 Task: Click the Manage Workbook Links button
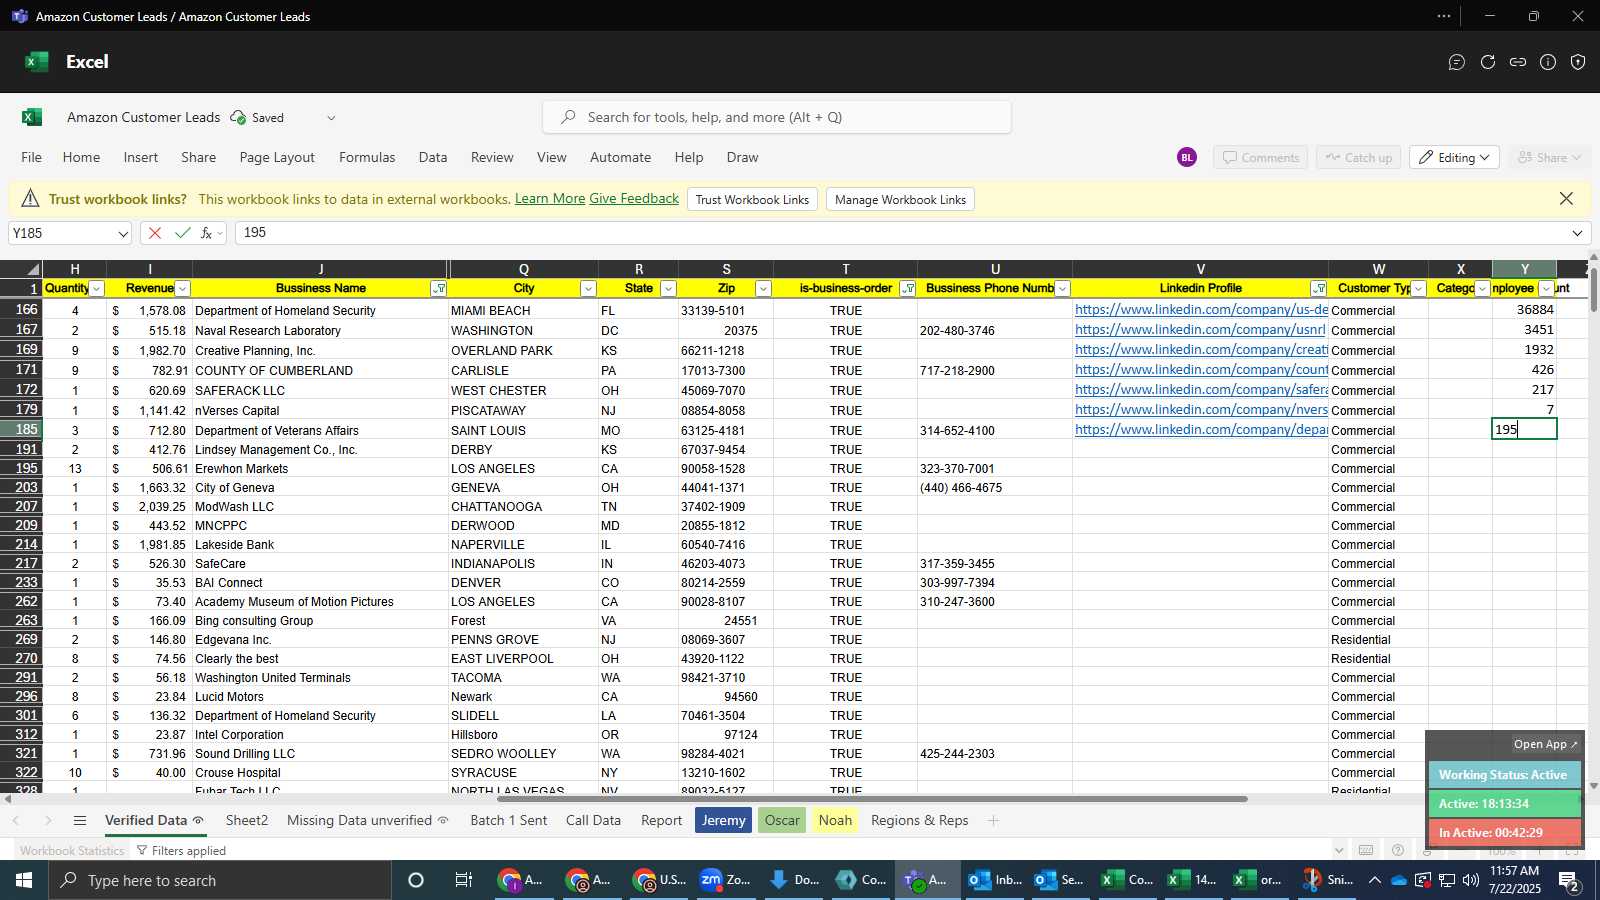click(900, 199)
